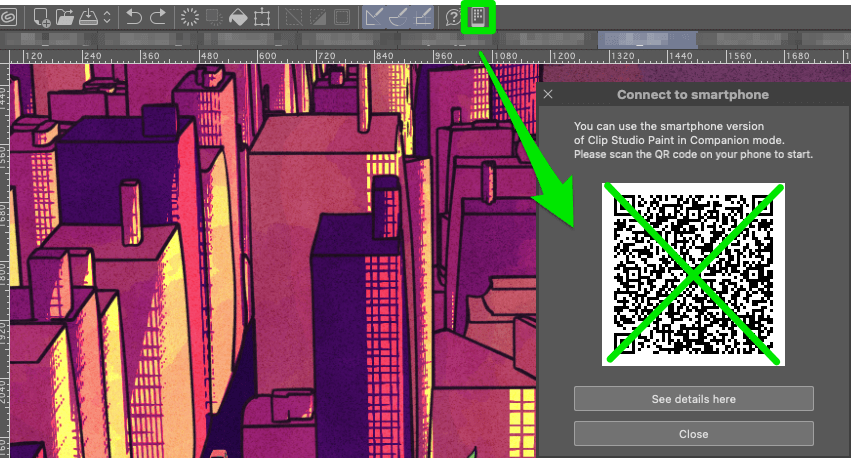Close the Connect to smartphone dialog via X
This screenshot has width=851, height=458.
(x=548, y=94)
